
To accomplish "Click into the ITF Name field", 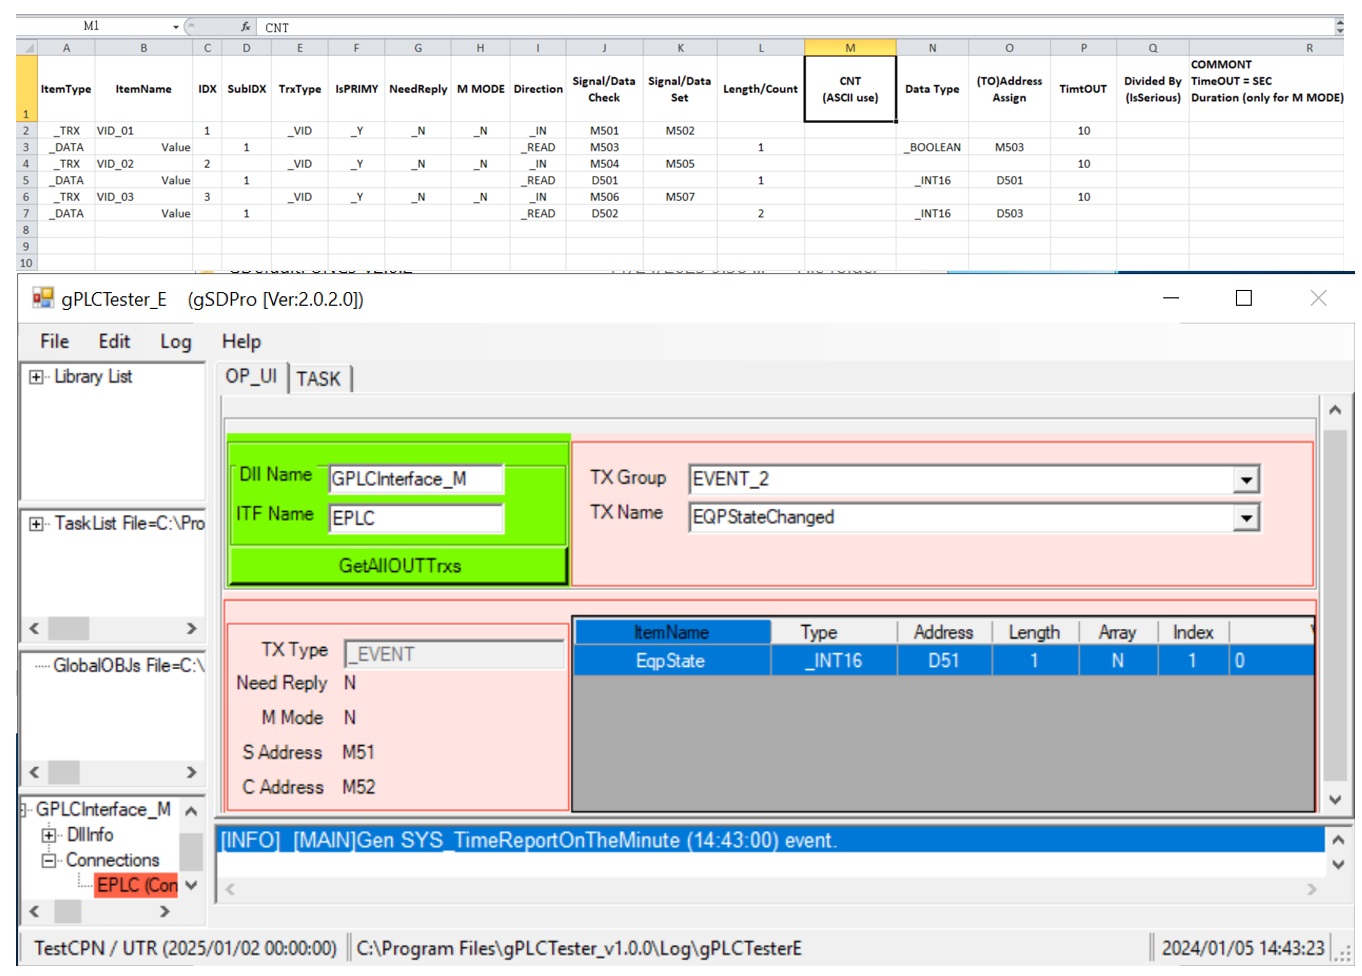I will 416,518.
